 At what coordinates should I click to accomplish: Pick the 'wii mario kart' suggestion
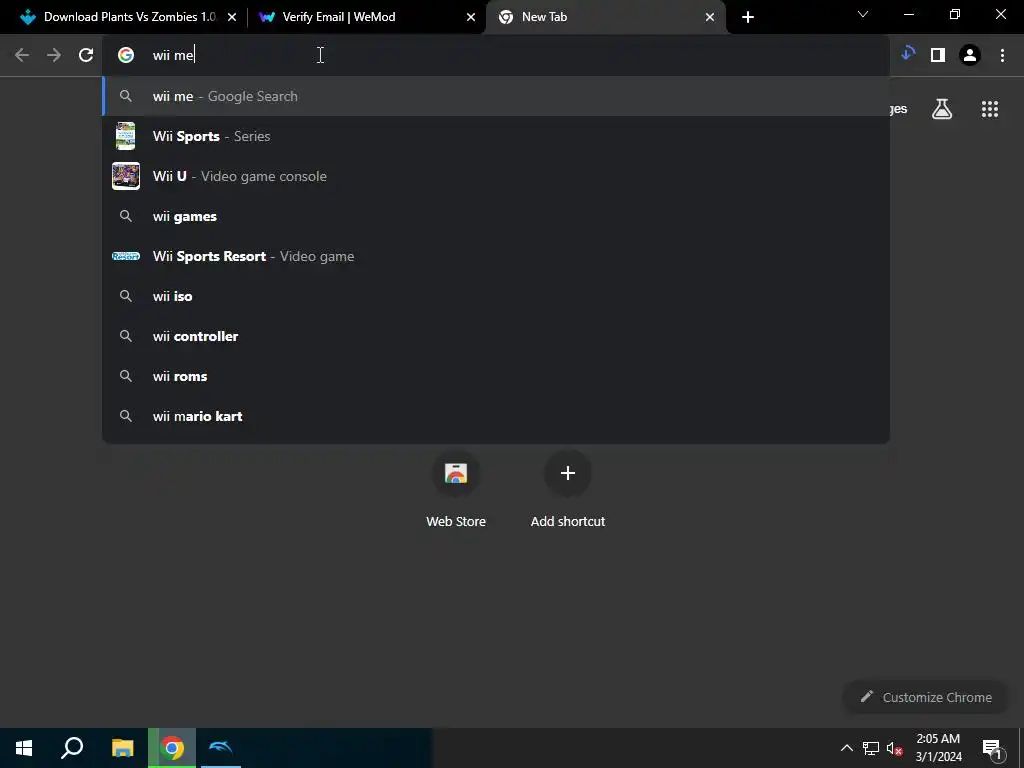tap(496, 416)
